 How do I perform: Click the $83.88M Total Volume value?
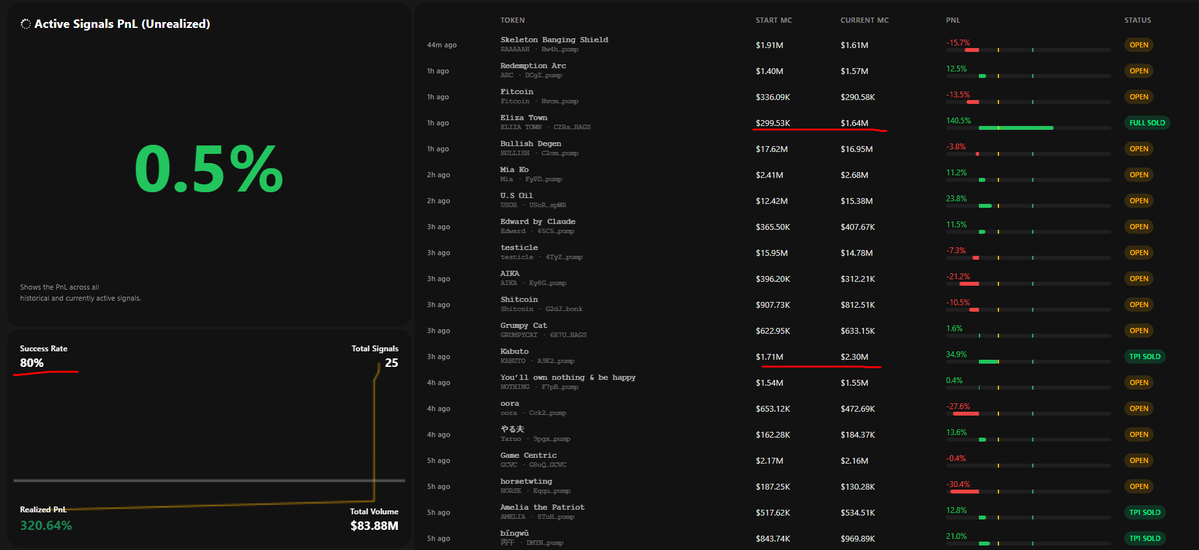[x=375, y=526]
